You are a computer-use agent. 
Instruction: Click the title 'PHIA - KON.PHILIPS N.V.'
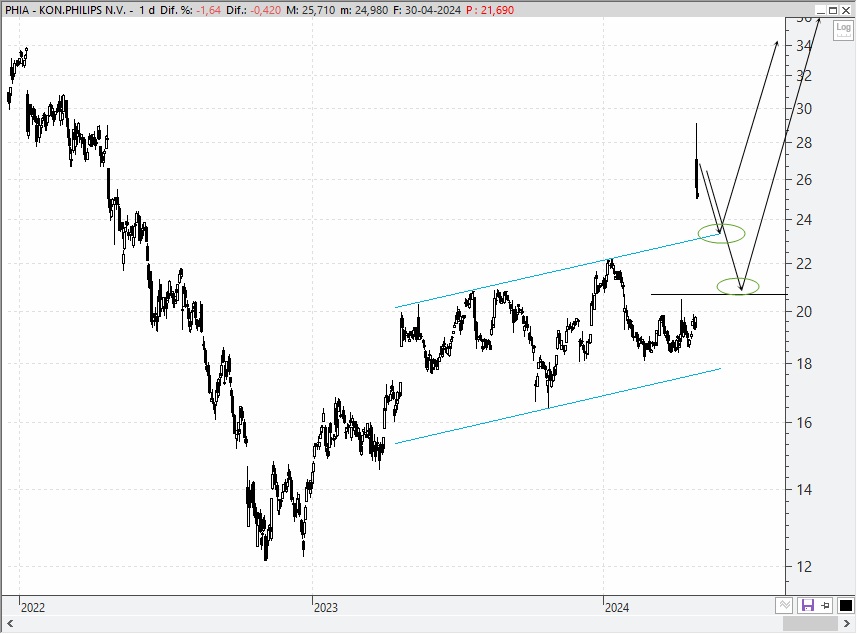click(65, 10)
